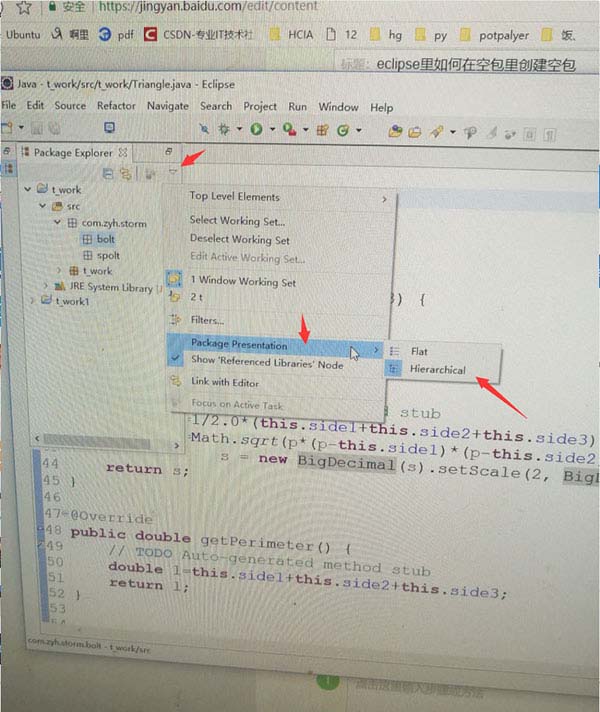Open the dropdown beside the Run Last Tool icon

coord(306,130)
